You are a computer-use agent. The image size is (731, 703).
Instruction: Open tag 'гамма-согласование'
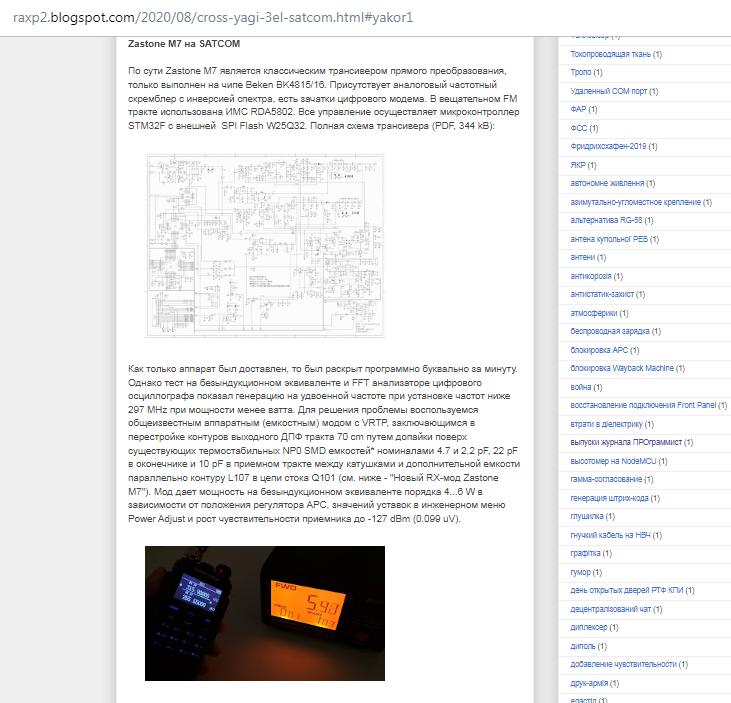(606, 479)
